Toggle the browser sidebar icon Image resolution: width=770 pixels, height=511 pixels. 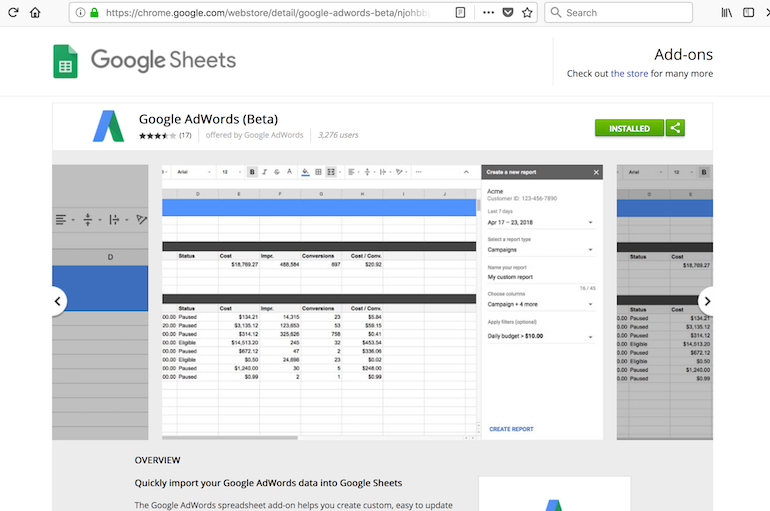pyautogui.click(x=748, y=12)
